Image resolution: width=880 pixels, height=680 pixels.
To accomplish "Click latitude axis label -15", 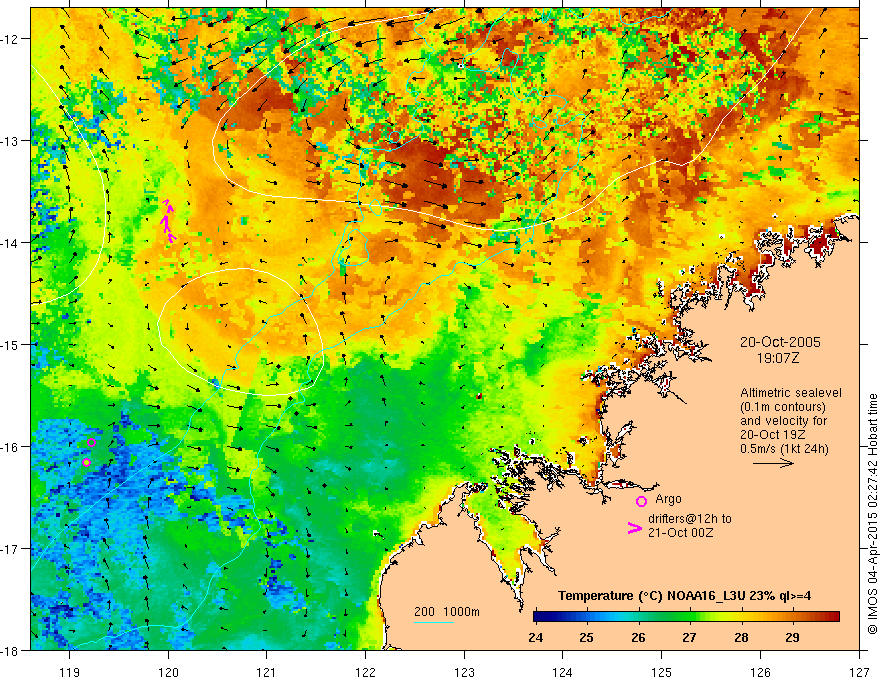I will (x=10, y=344).
